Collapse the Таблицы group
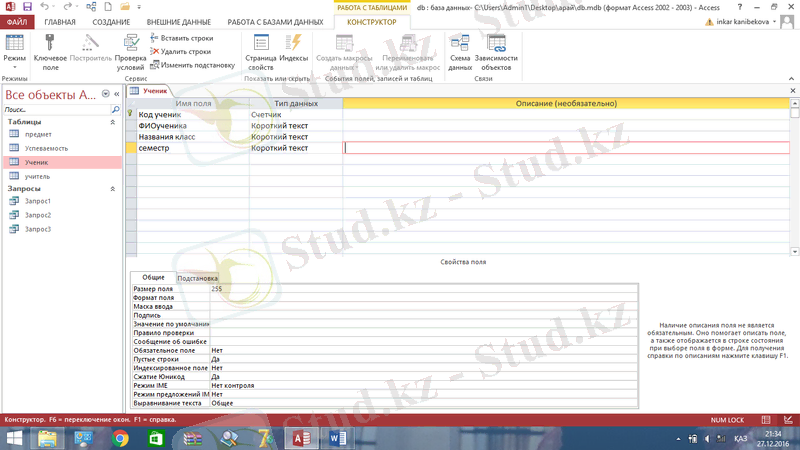Screen dimensions: 800x450 (113, 122)
